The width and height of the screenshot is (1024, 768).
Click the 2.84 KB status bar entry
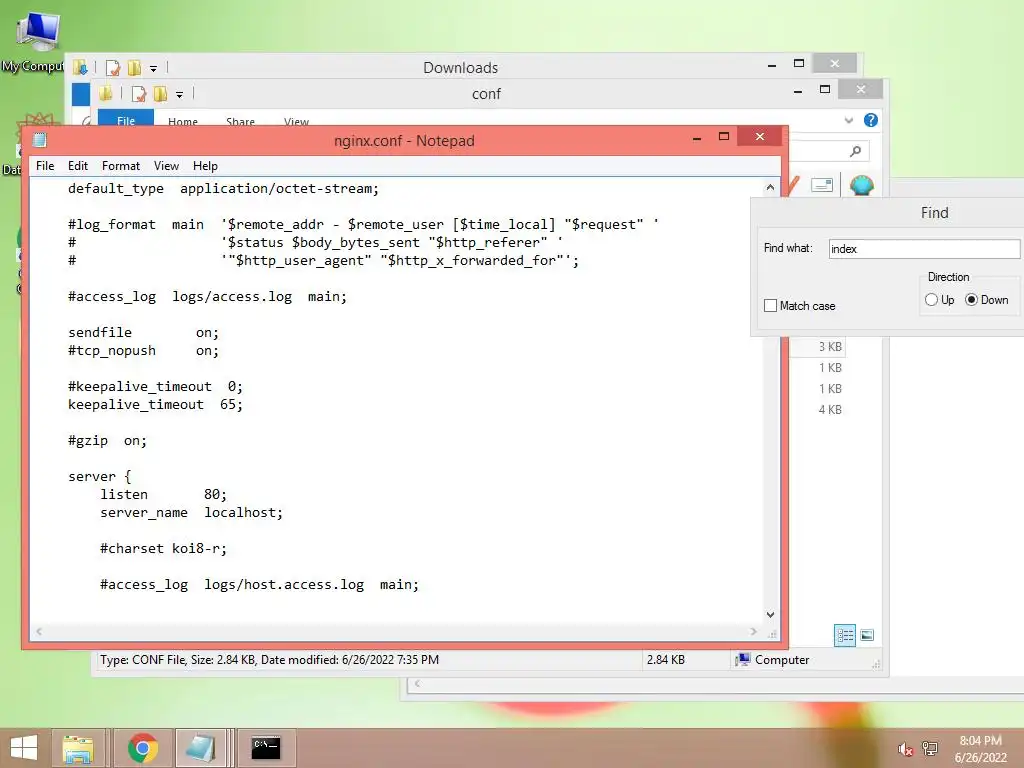(665, 660)
